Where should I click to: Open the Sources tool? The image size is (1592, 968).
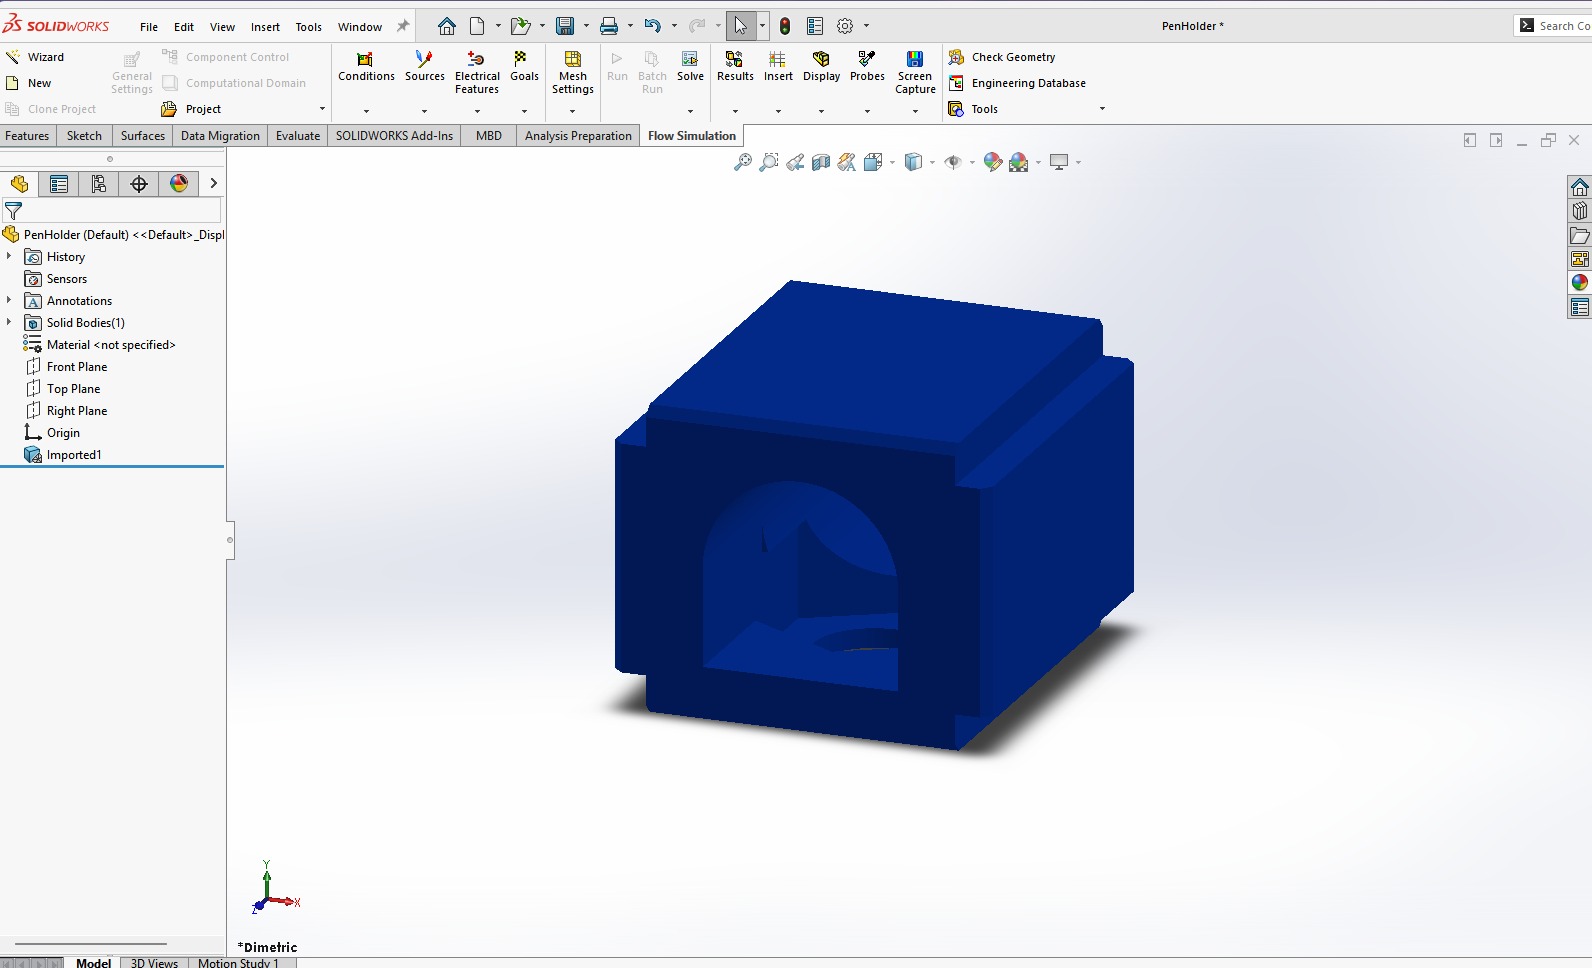click(x=424, y=66)
